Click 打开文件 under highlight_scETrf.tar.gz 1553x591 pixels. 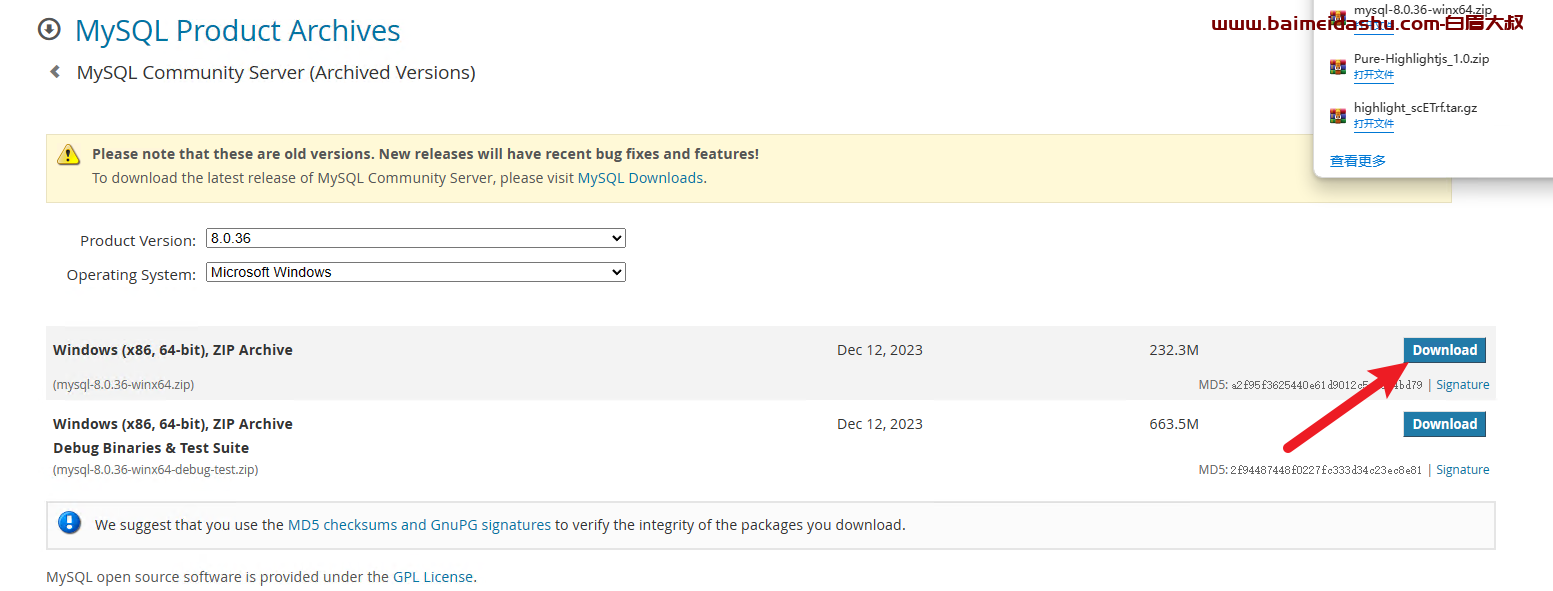point(1373,124)
